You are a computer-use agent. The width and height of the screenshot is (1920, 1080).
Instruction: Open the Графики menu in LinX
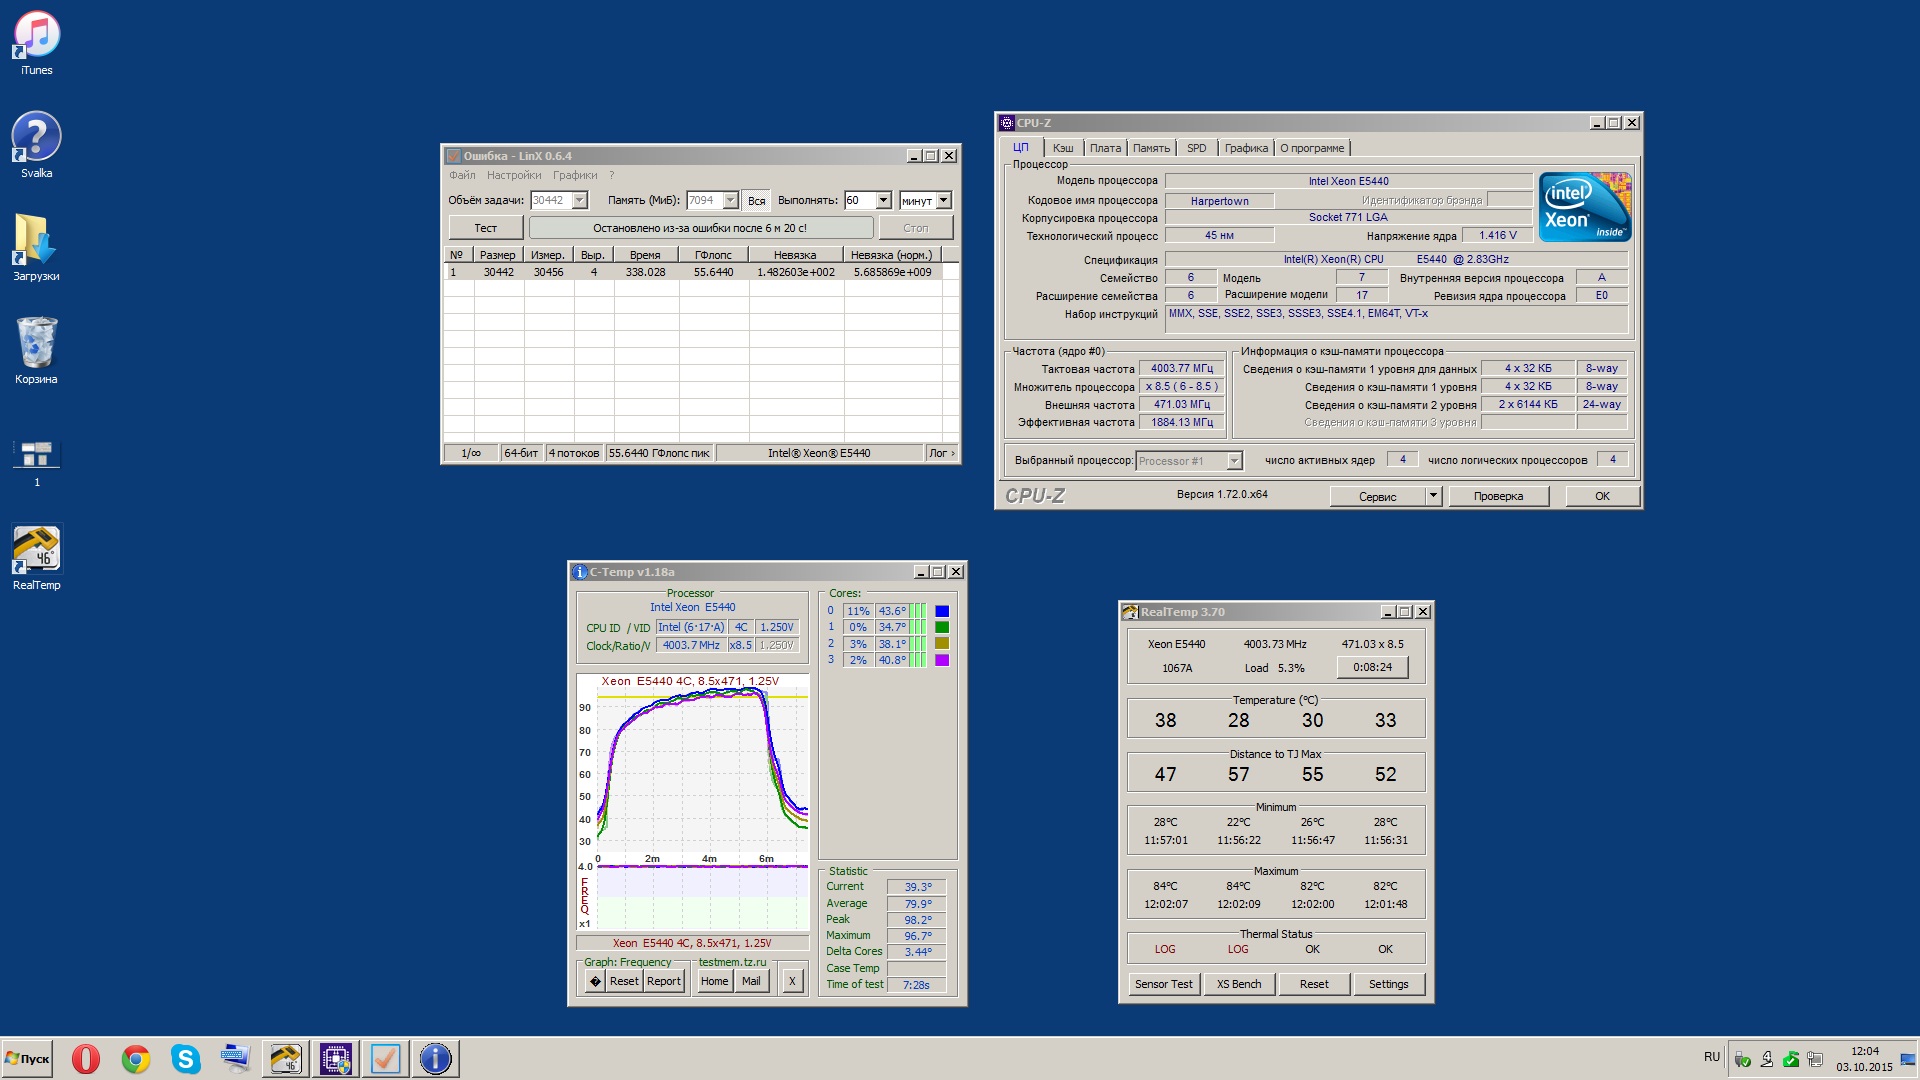(575, 175)
